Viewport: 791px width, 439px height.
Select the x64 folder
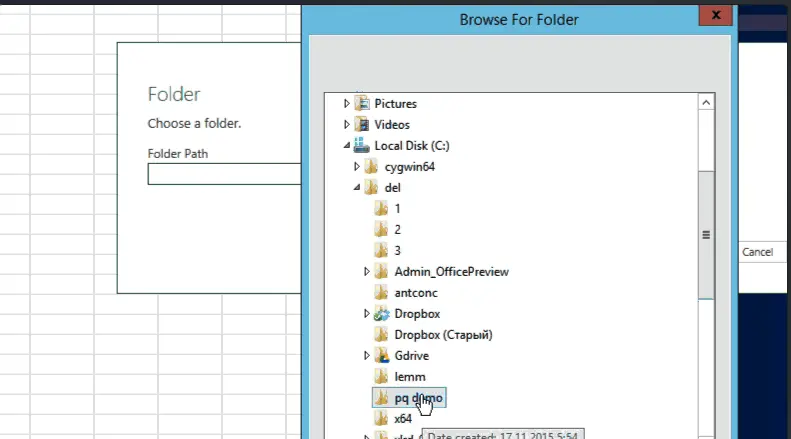[402, 419]
